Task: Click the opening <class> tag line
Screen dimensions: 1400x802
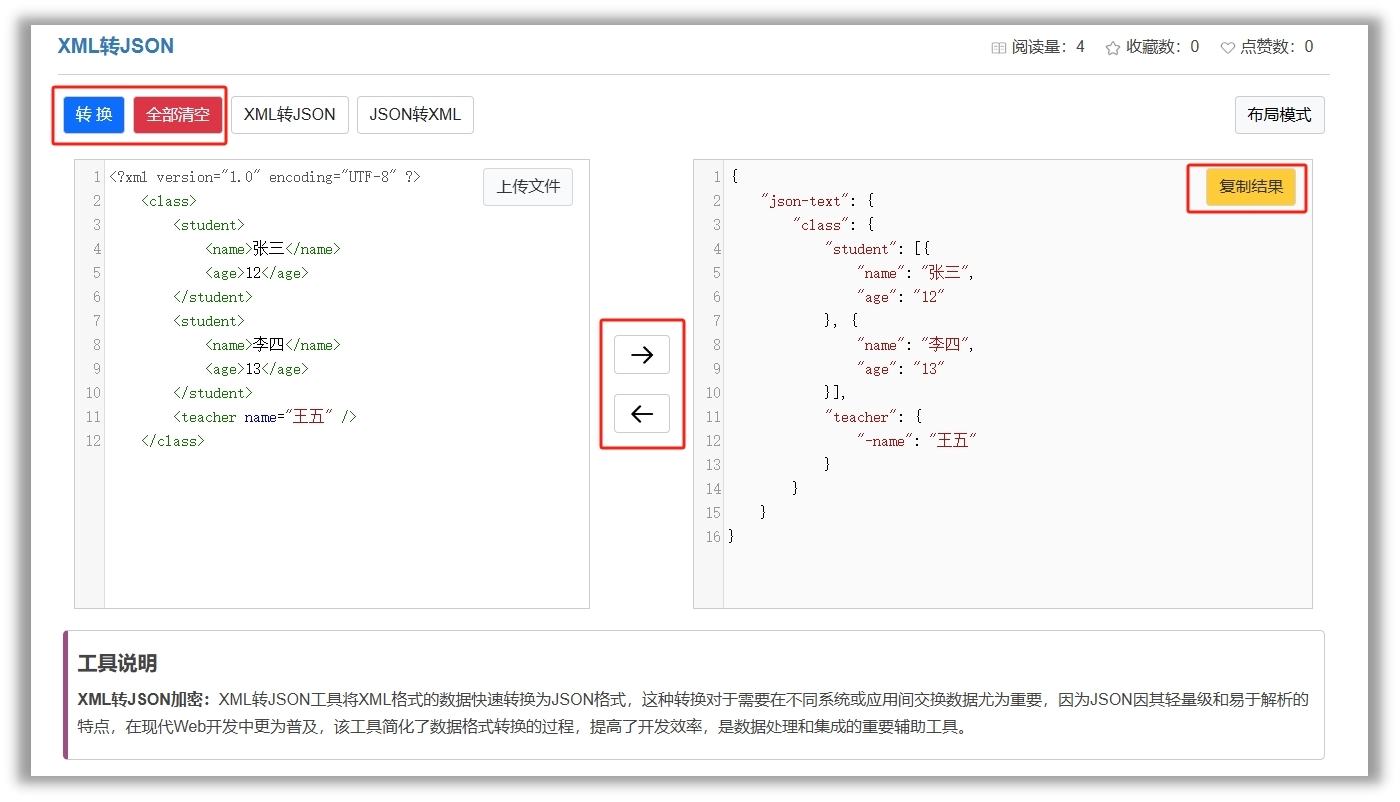Action: coord(169,201)
